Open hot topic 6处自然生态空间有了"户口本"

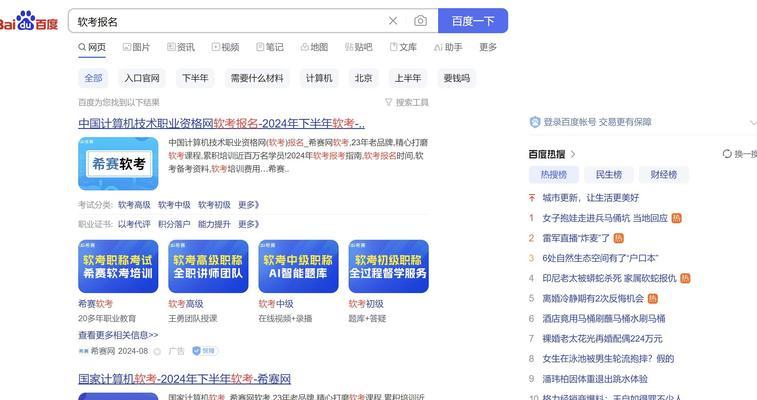601,258
